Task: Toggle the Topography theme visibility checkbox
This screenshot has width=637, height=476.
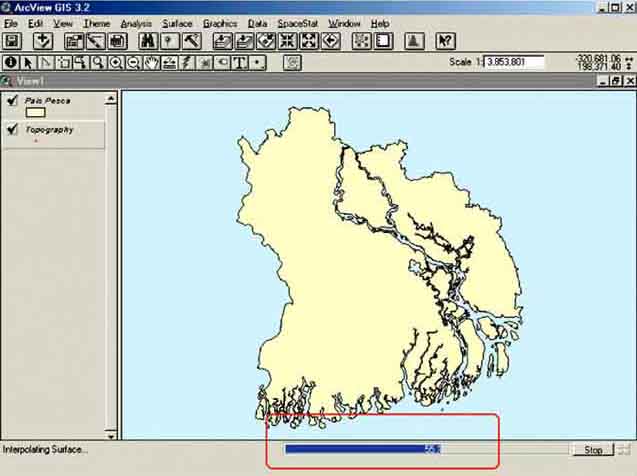Action: pyautogui.click(x=12, y=130)
